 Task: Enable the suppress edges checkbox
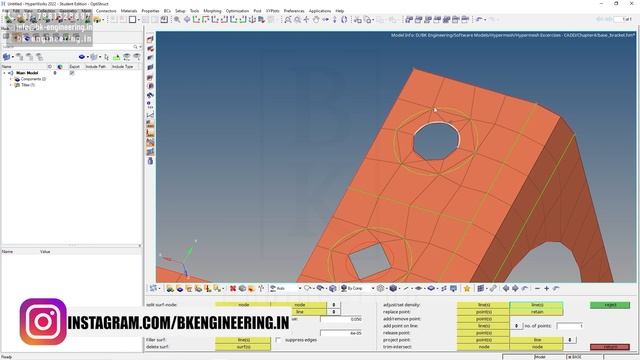pyautogui.click(x=278, y=340)
